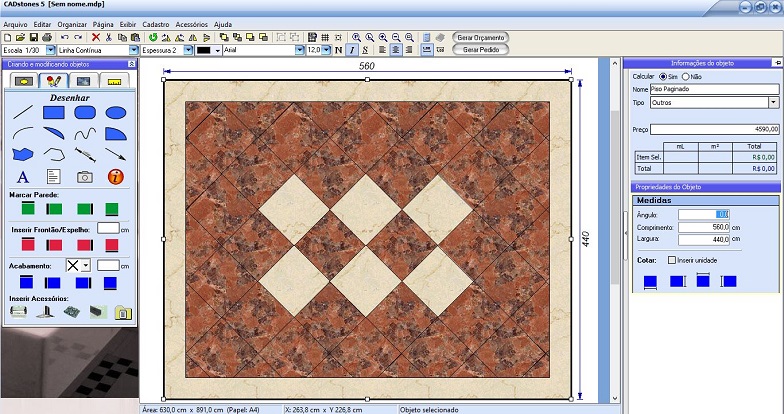Open the Arquivo menu
784x414 pixels.
point(16,24)
